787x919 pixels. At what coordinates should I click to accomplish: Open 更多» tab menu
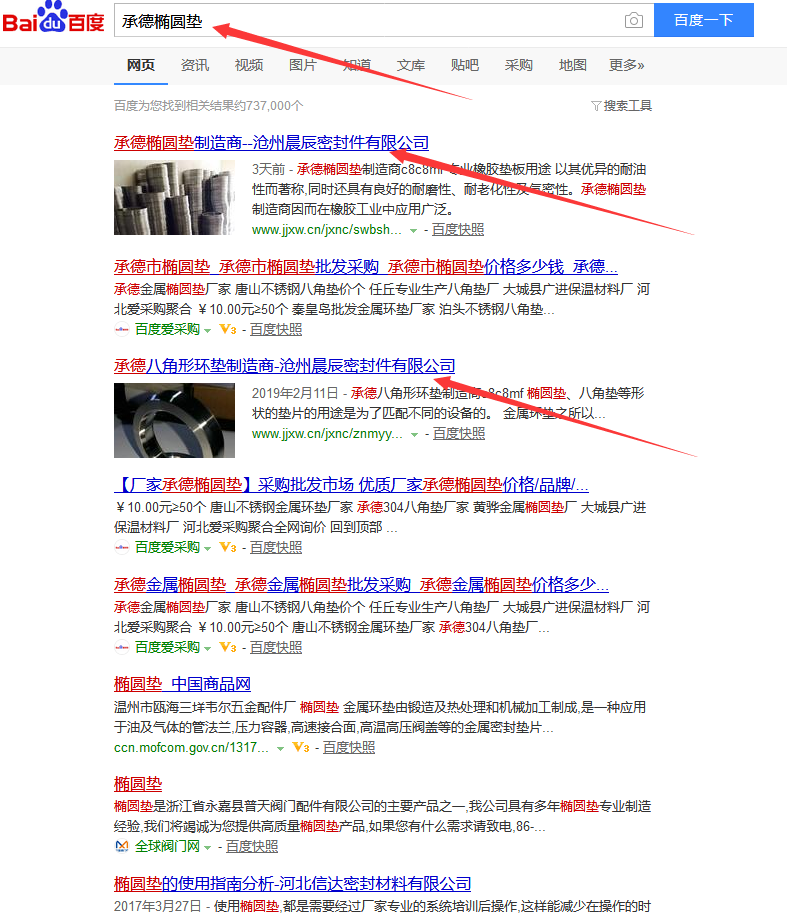tap(626, 65)
